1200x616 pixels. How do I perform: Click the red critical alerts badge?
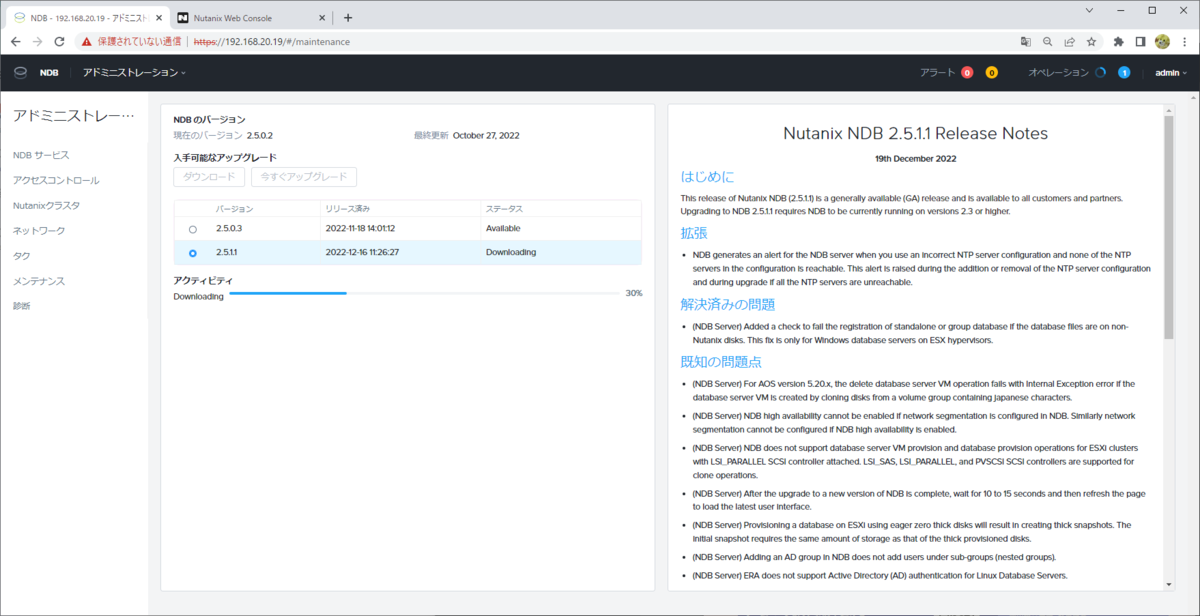pos(967,72)
